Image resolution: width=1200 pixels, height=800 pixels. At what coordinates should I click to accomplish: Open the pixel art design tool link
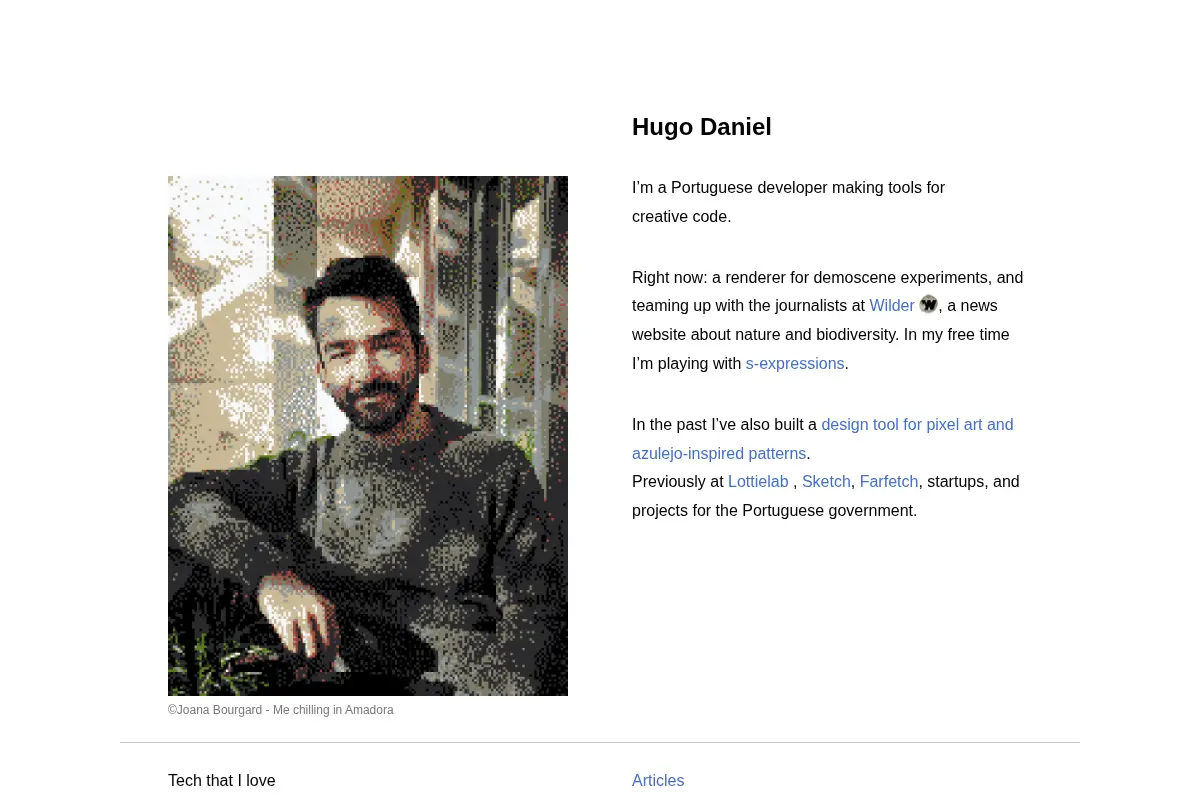point(822,439)
